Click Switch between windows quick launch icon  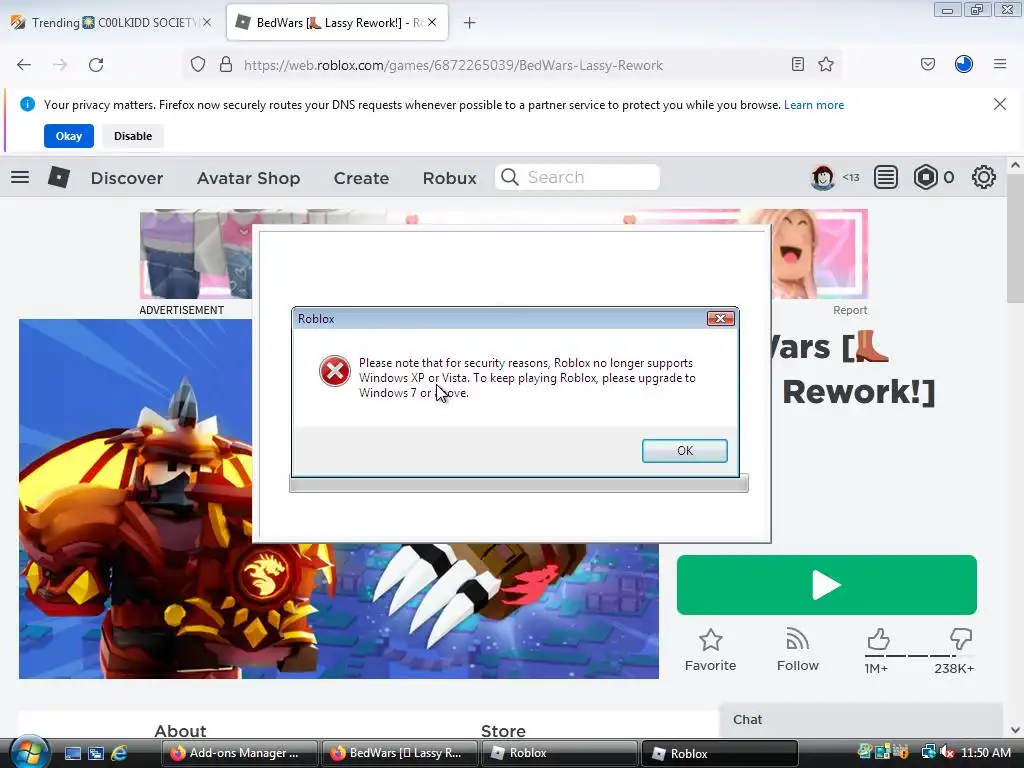pyautogui.click(x=96, y=754)
